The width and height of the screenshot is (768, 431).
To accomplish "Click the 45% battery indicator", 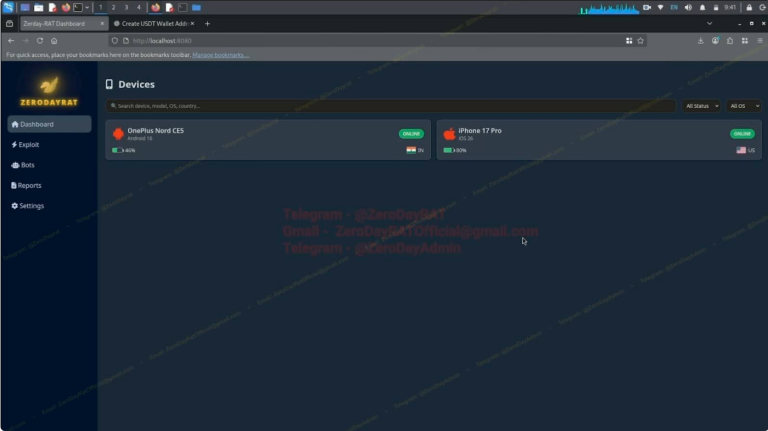I will [x=123, y=150].
